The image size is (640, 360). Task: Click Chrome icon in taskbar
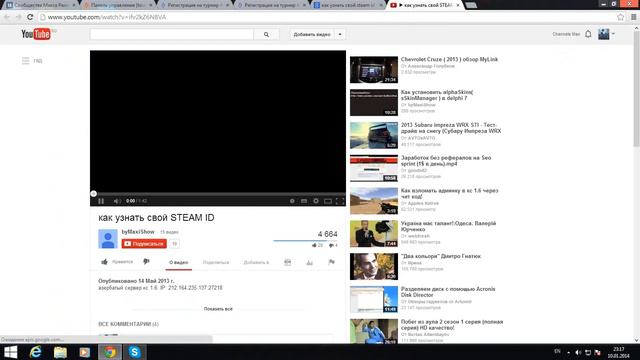tap(110, 352)
